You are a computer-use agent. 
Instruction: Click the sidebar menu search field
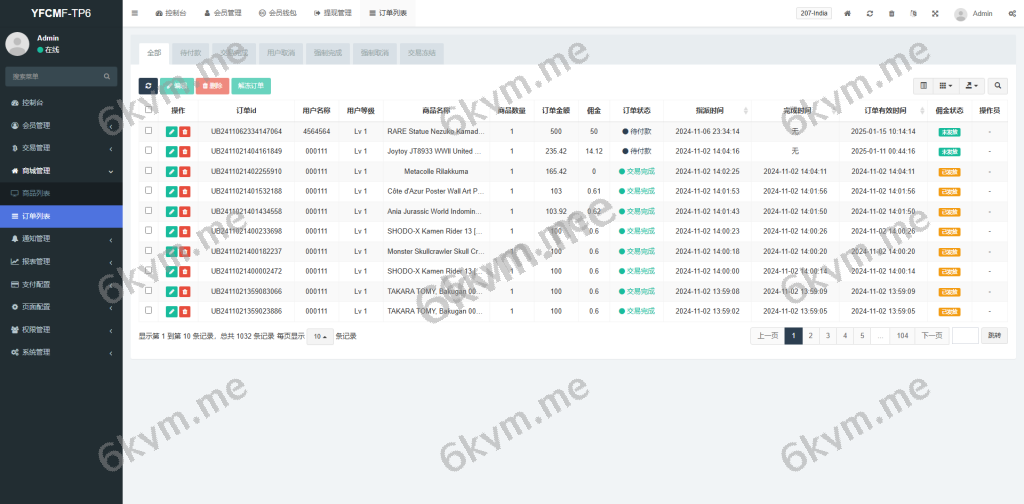coord(55,76)
